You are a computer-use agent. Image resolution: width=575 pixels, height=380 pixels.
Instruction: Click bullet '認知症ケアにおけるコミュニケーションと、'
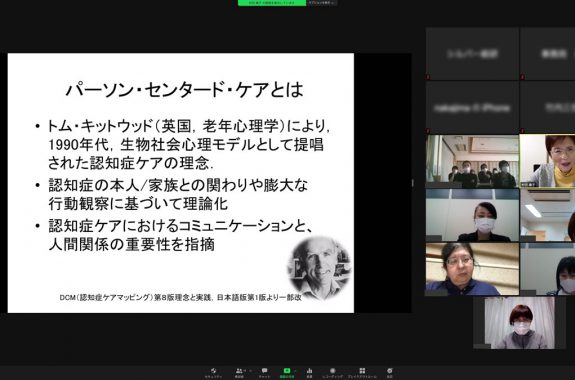coord(181,226)
